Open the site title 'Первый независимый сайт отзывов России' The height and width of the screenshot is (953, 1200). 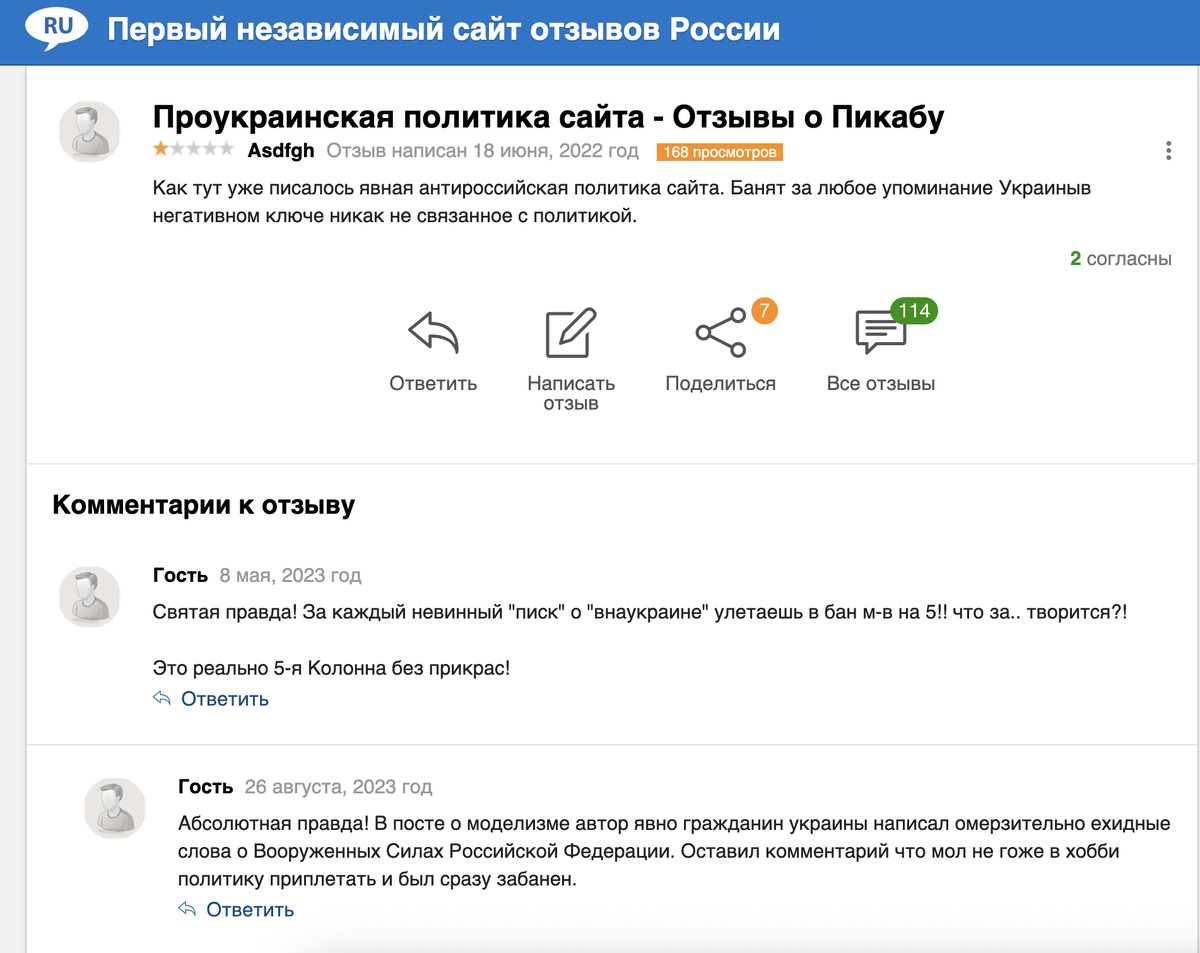coord(443,29)
